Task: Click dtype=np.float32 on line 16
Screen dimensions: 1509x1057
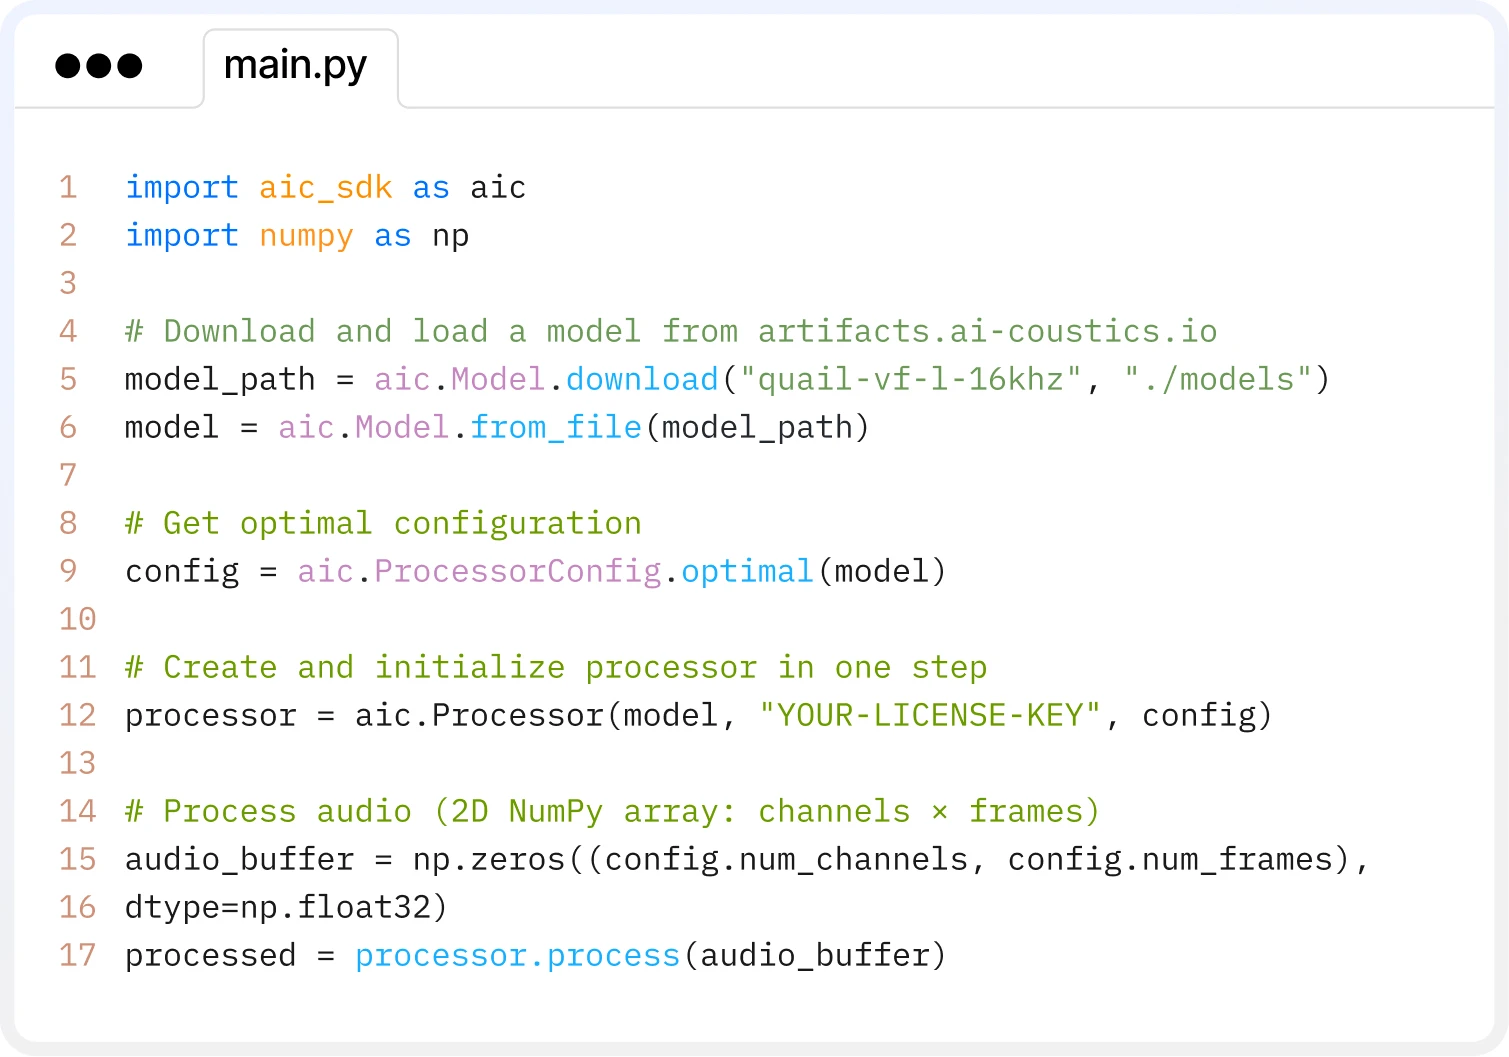Action: (x=285, y=907)
